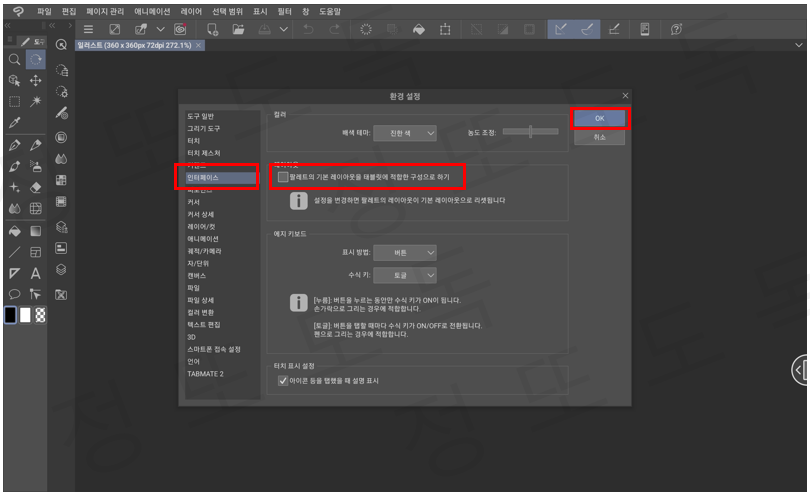Enable tablet-friendly palette layout checkbox
The height and width of the screenshot is (495, 810).
tap(283, 177)
